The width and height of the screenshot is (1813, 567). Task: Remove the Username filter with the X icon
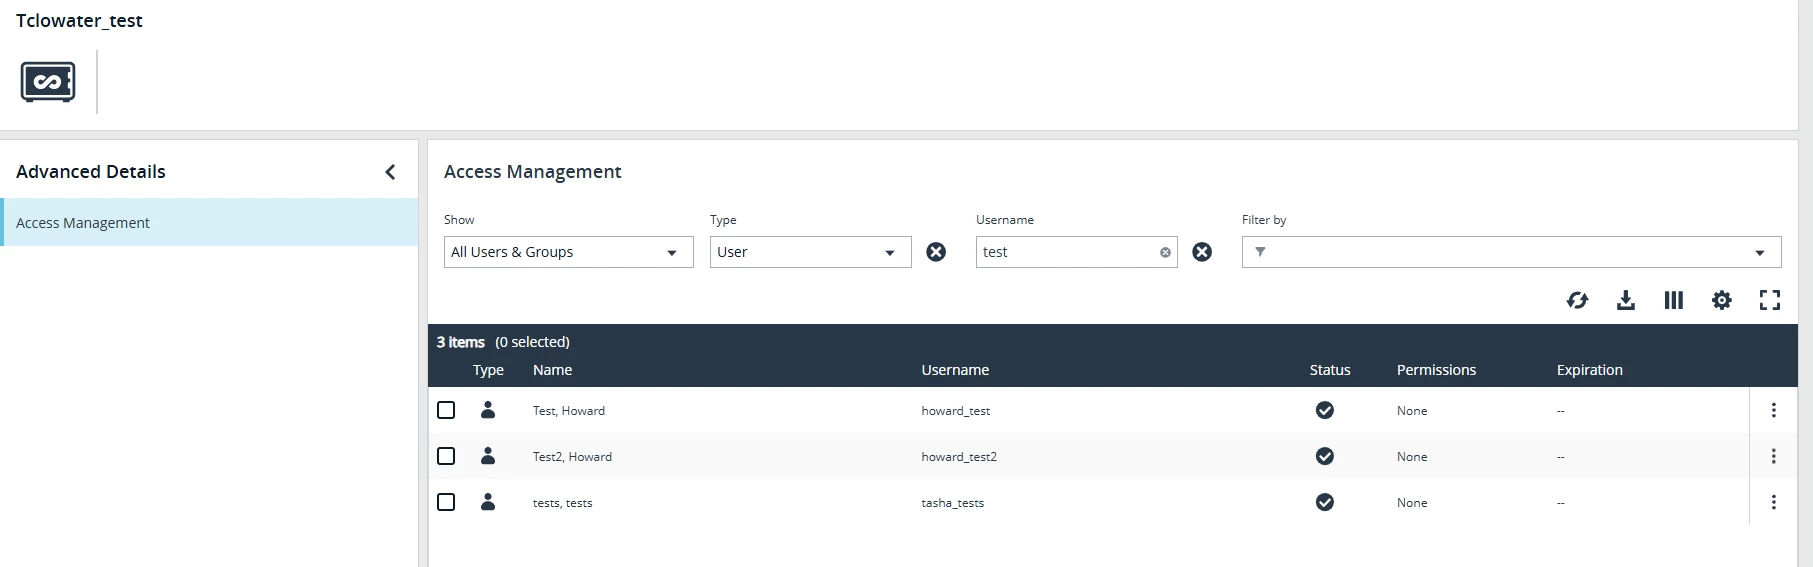point(1202,252)
